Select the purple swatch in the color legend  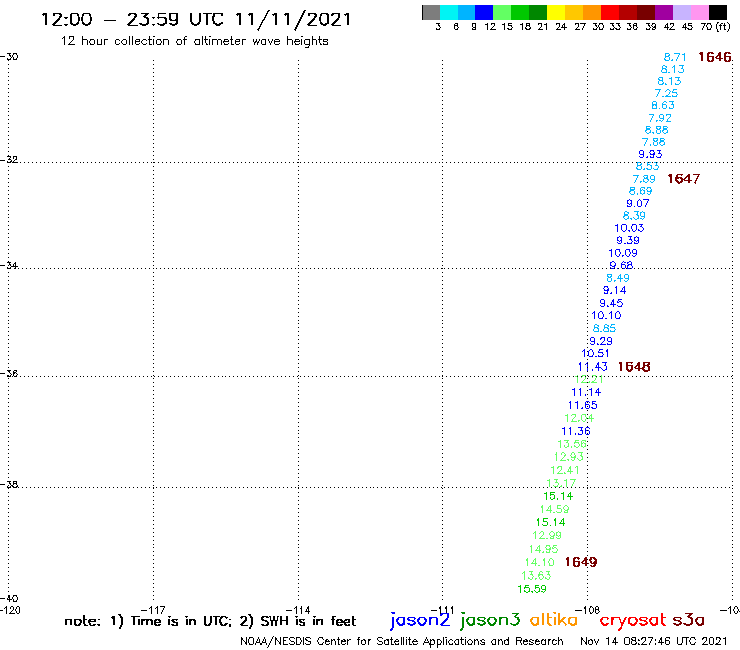point(664,12)
